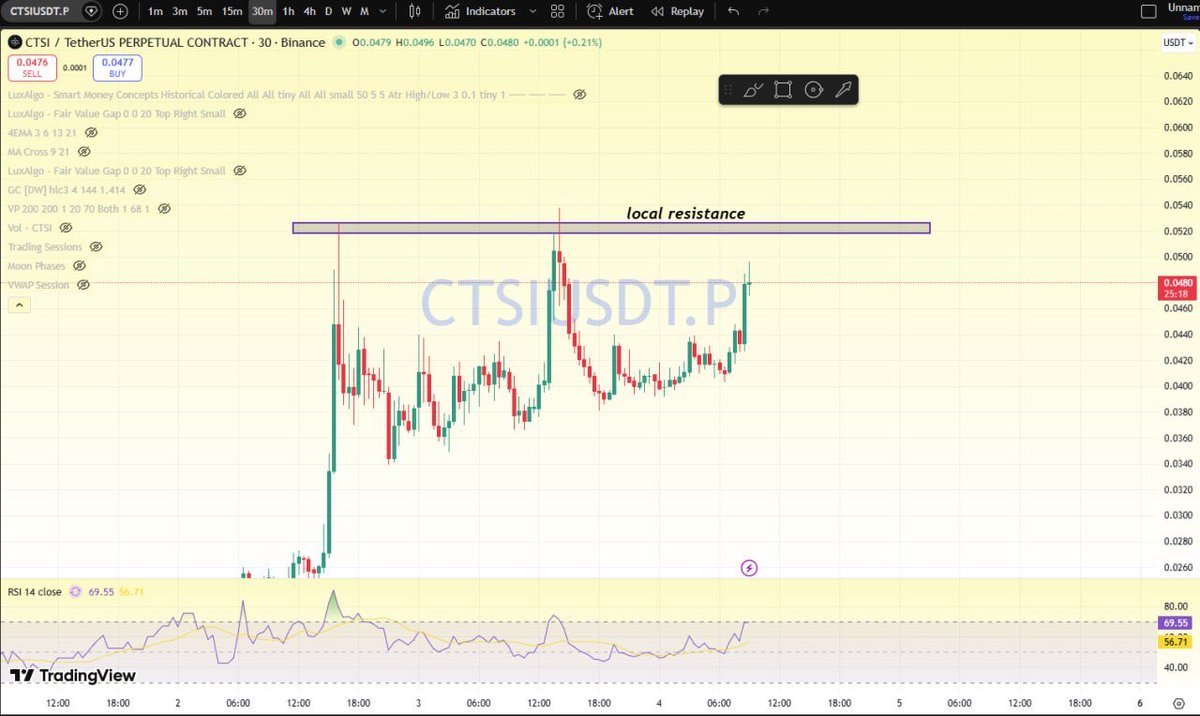Image resolution: width=1200 pixels, height=716 pixels.
Task: Select the arrow drawing tool in floating toolbar
Action: click(844, 89)
